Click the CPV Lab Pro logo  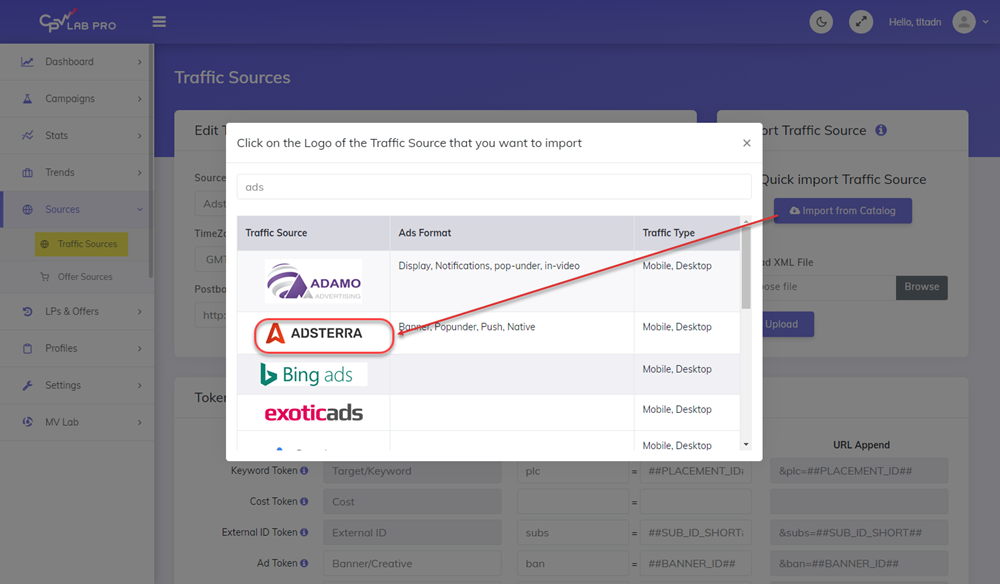coord(78,22)
